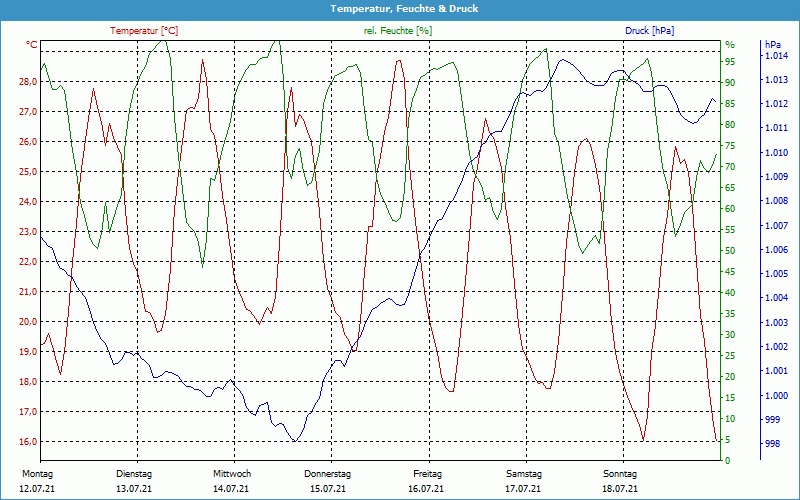Click the "Sonntag" day label

coord(620,474)
